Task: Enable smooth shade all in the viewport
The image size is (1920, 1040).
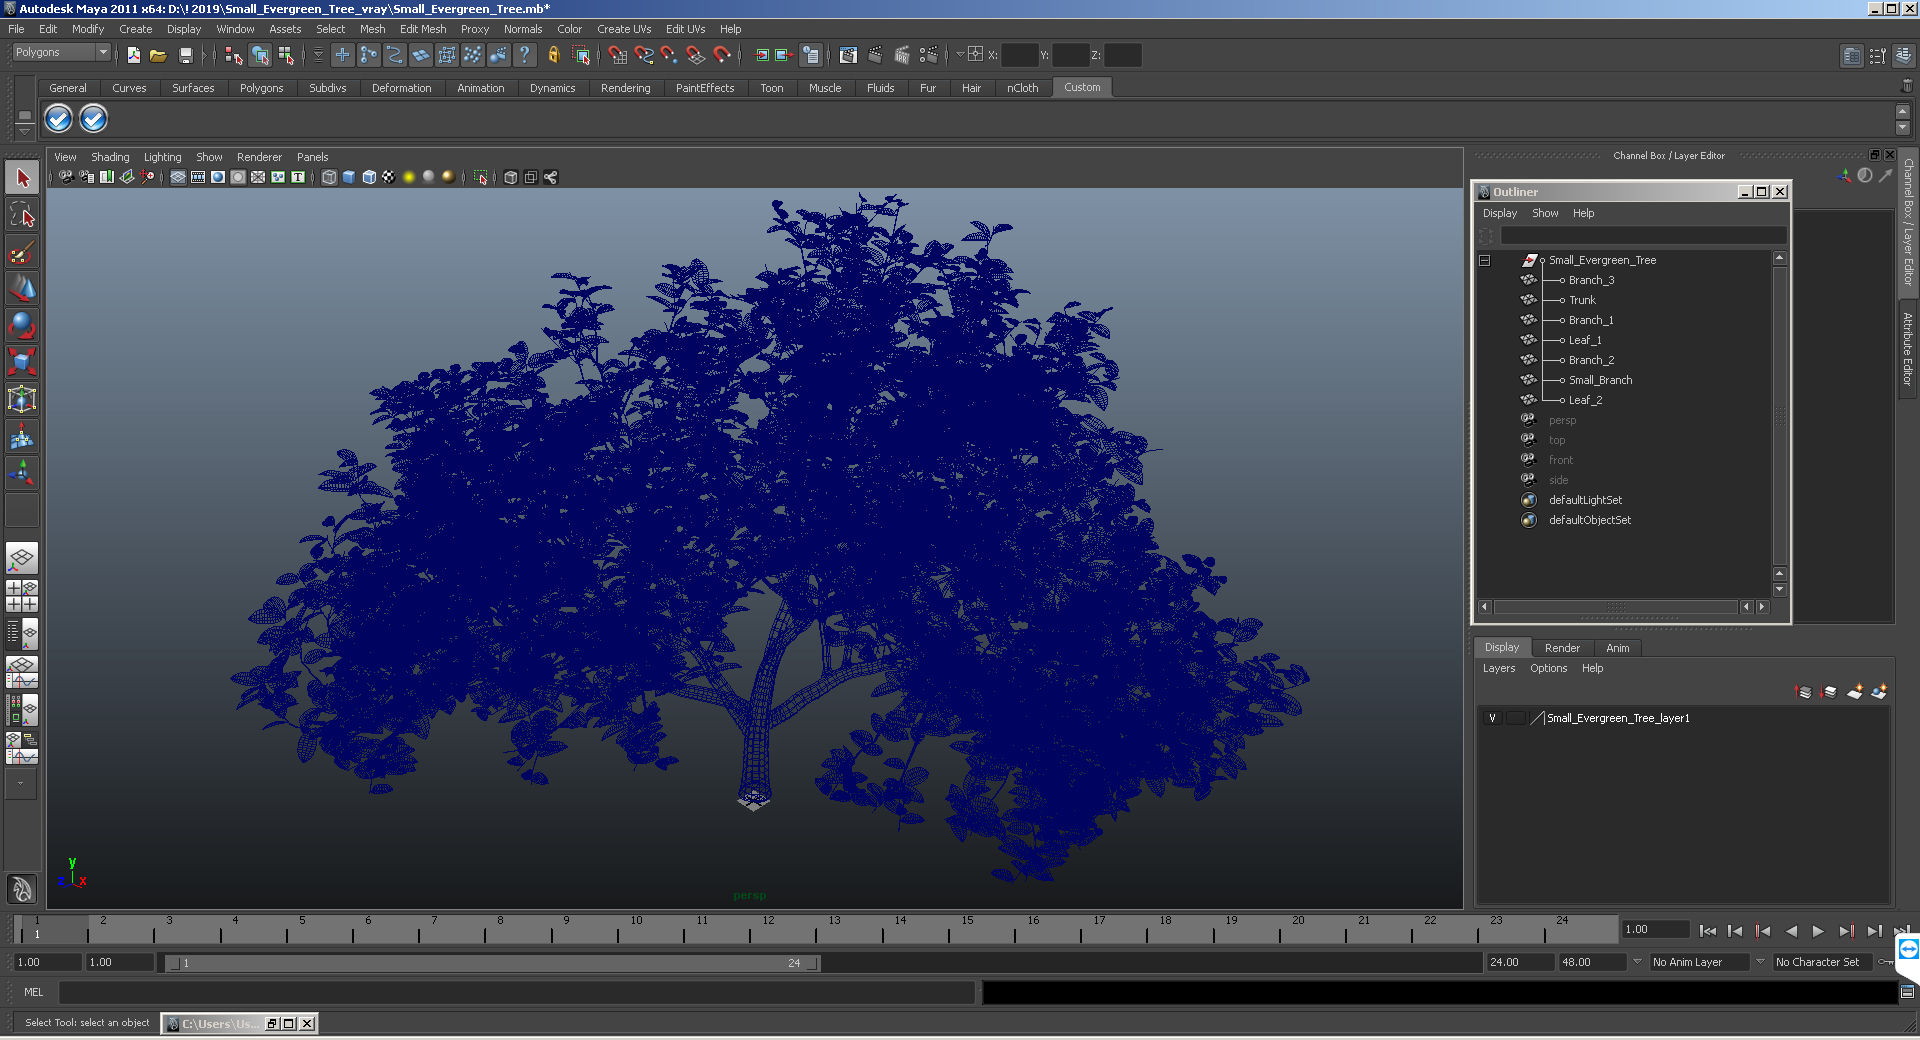Action: point(349,177)
